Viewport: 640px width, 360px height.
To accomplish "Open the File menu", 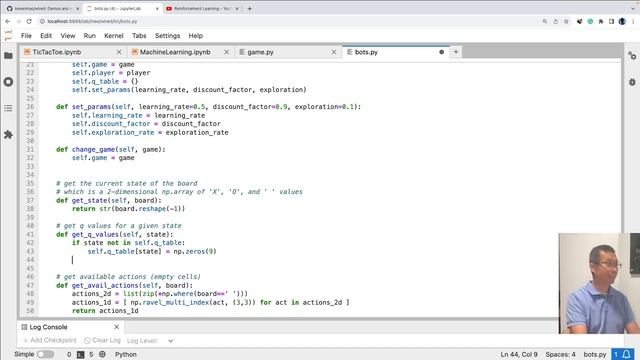I will (x=26, y=36).
